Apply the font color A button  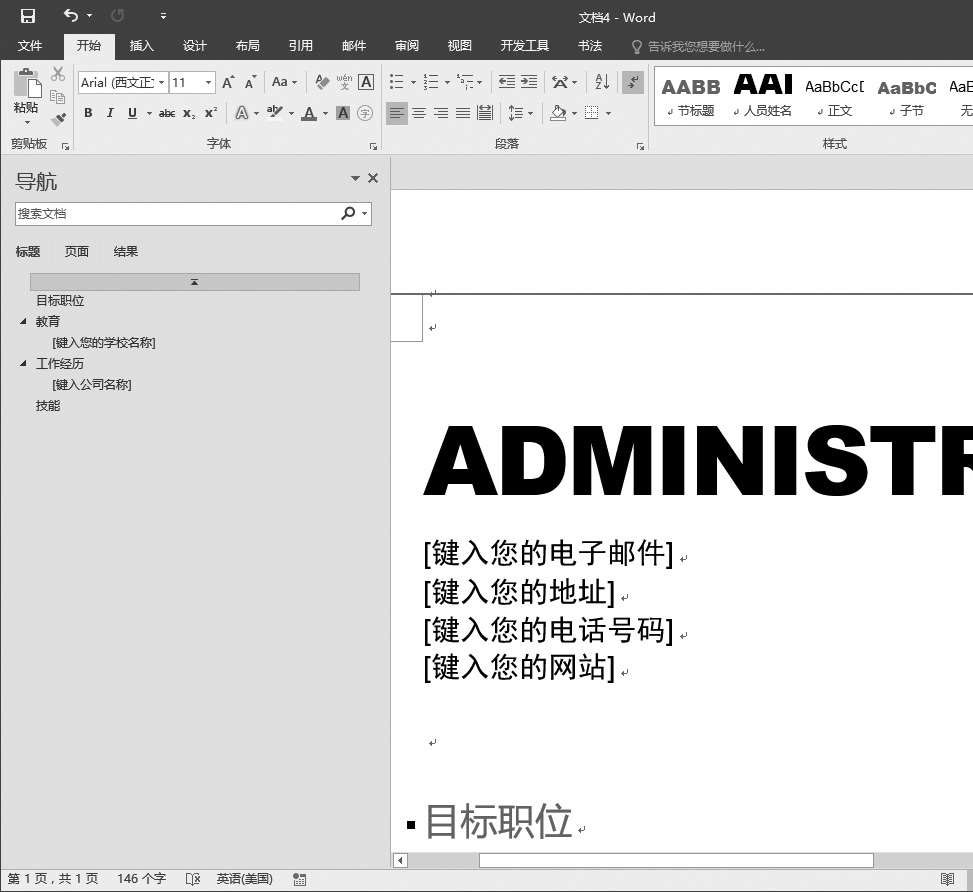coord(309,113)
